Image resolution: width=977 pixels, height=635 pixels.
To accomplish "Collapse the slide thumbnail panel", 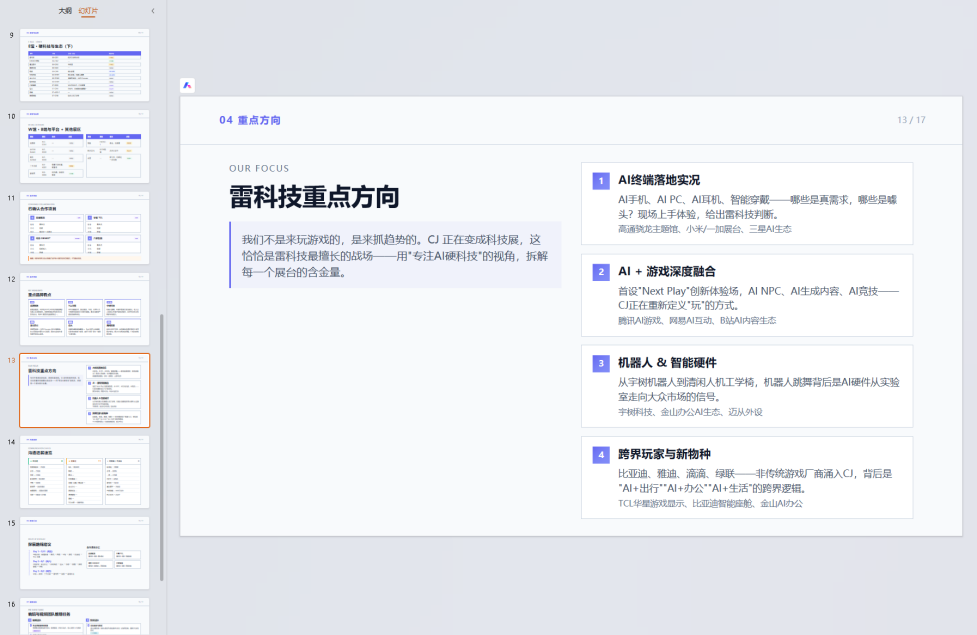I will pyautogui.click(x=153, y=11).
